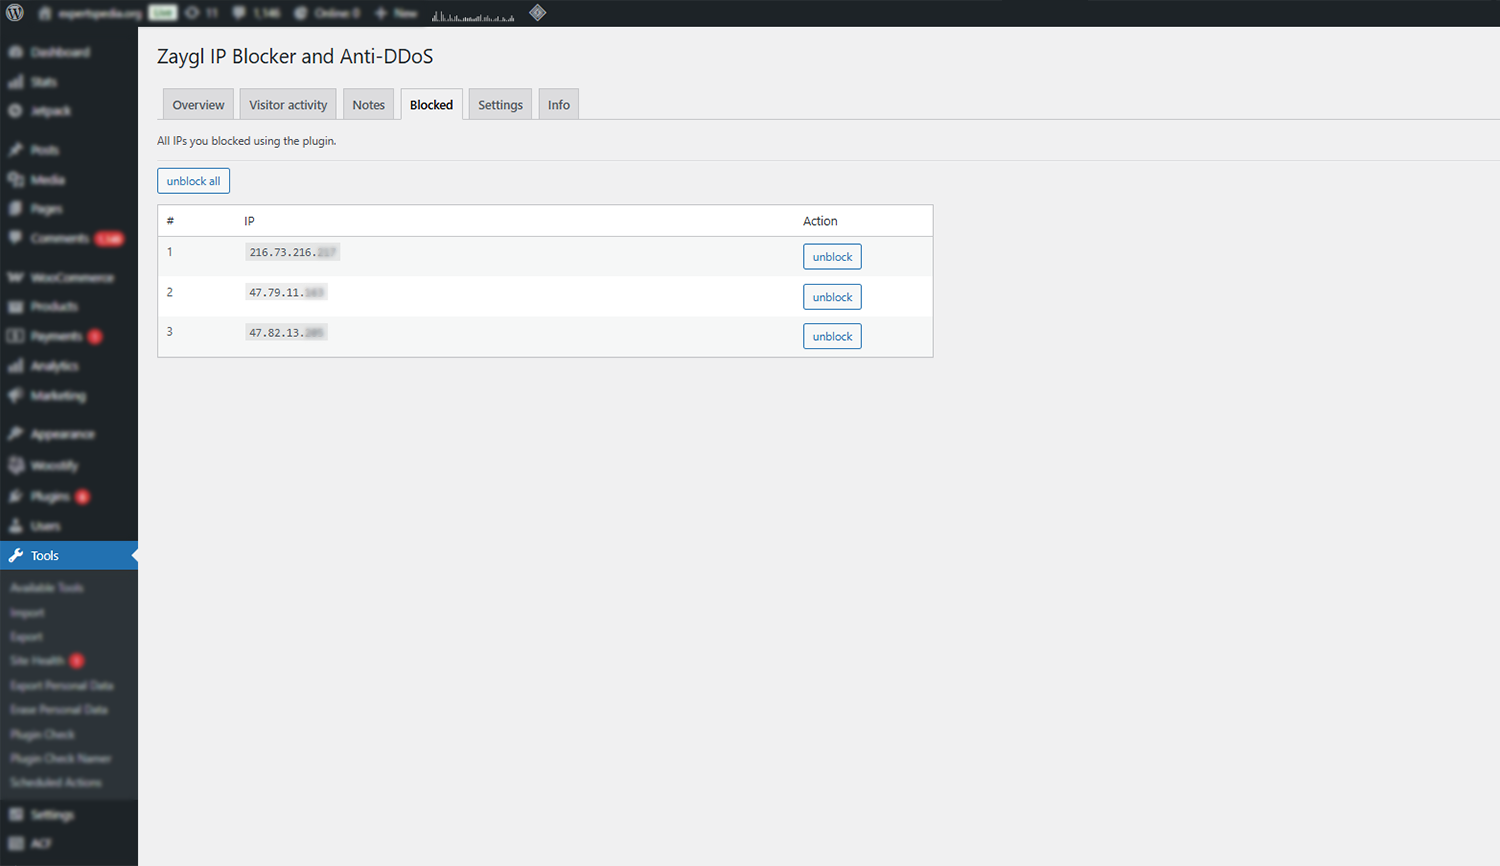Switch to the Overview tab

click(x=197, y=104)
